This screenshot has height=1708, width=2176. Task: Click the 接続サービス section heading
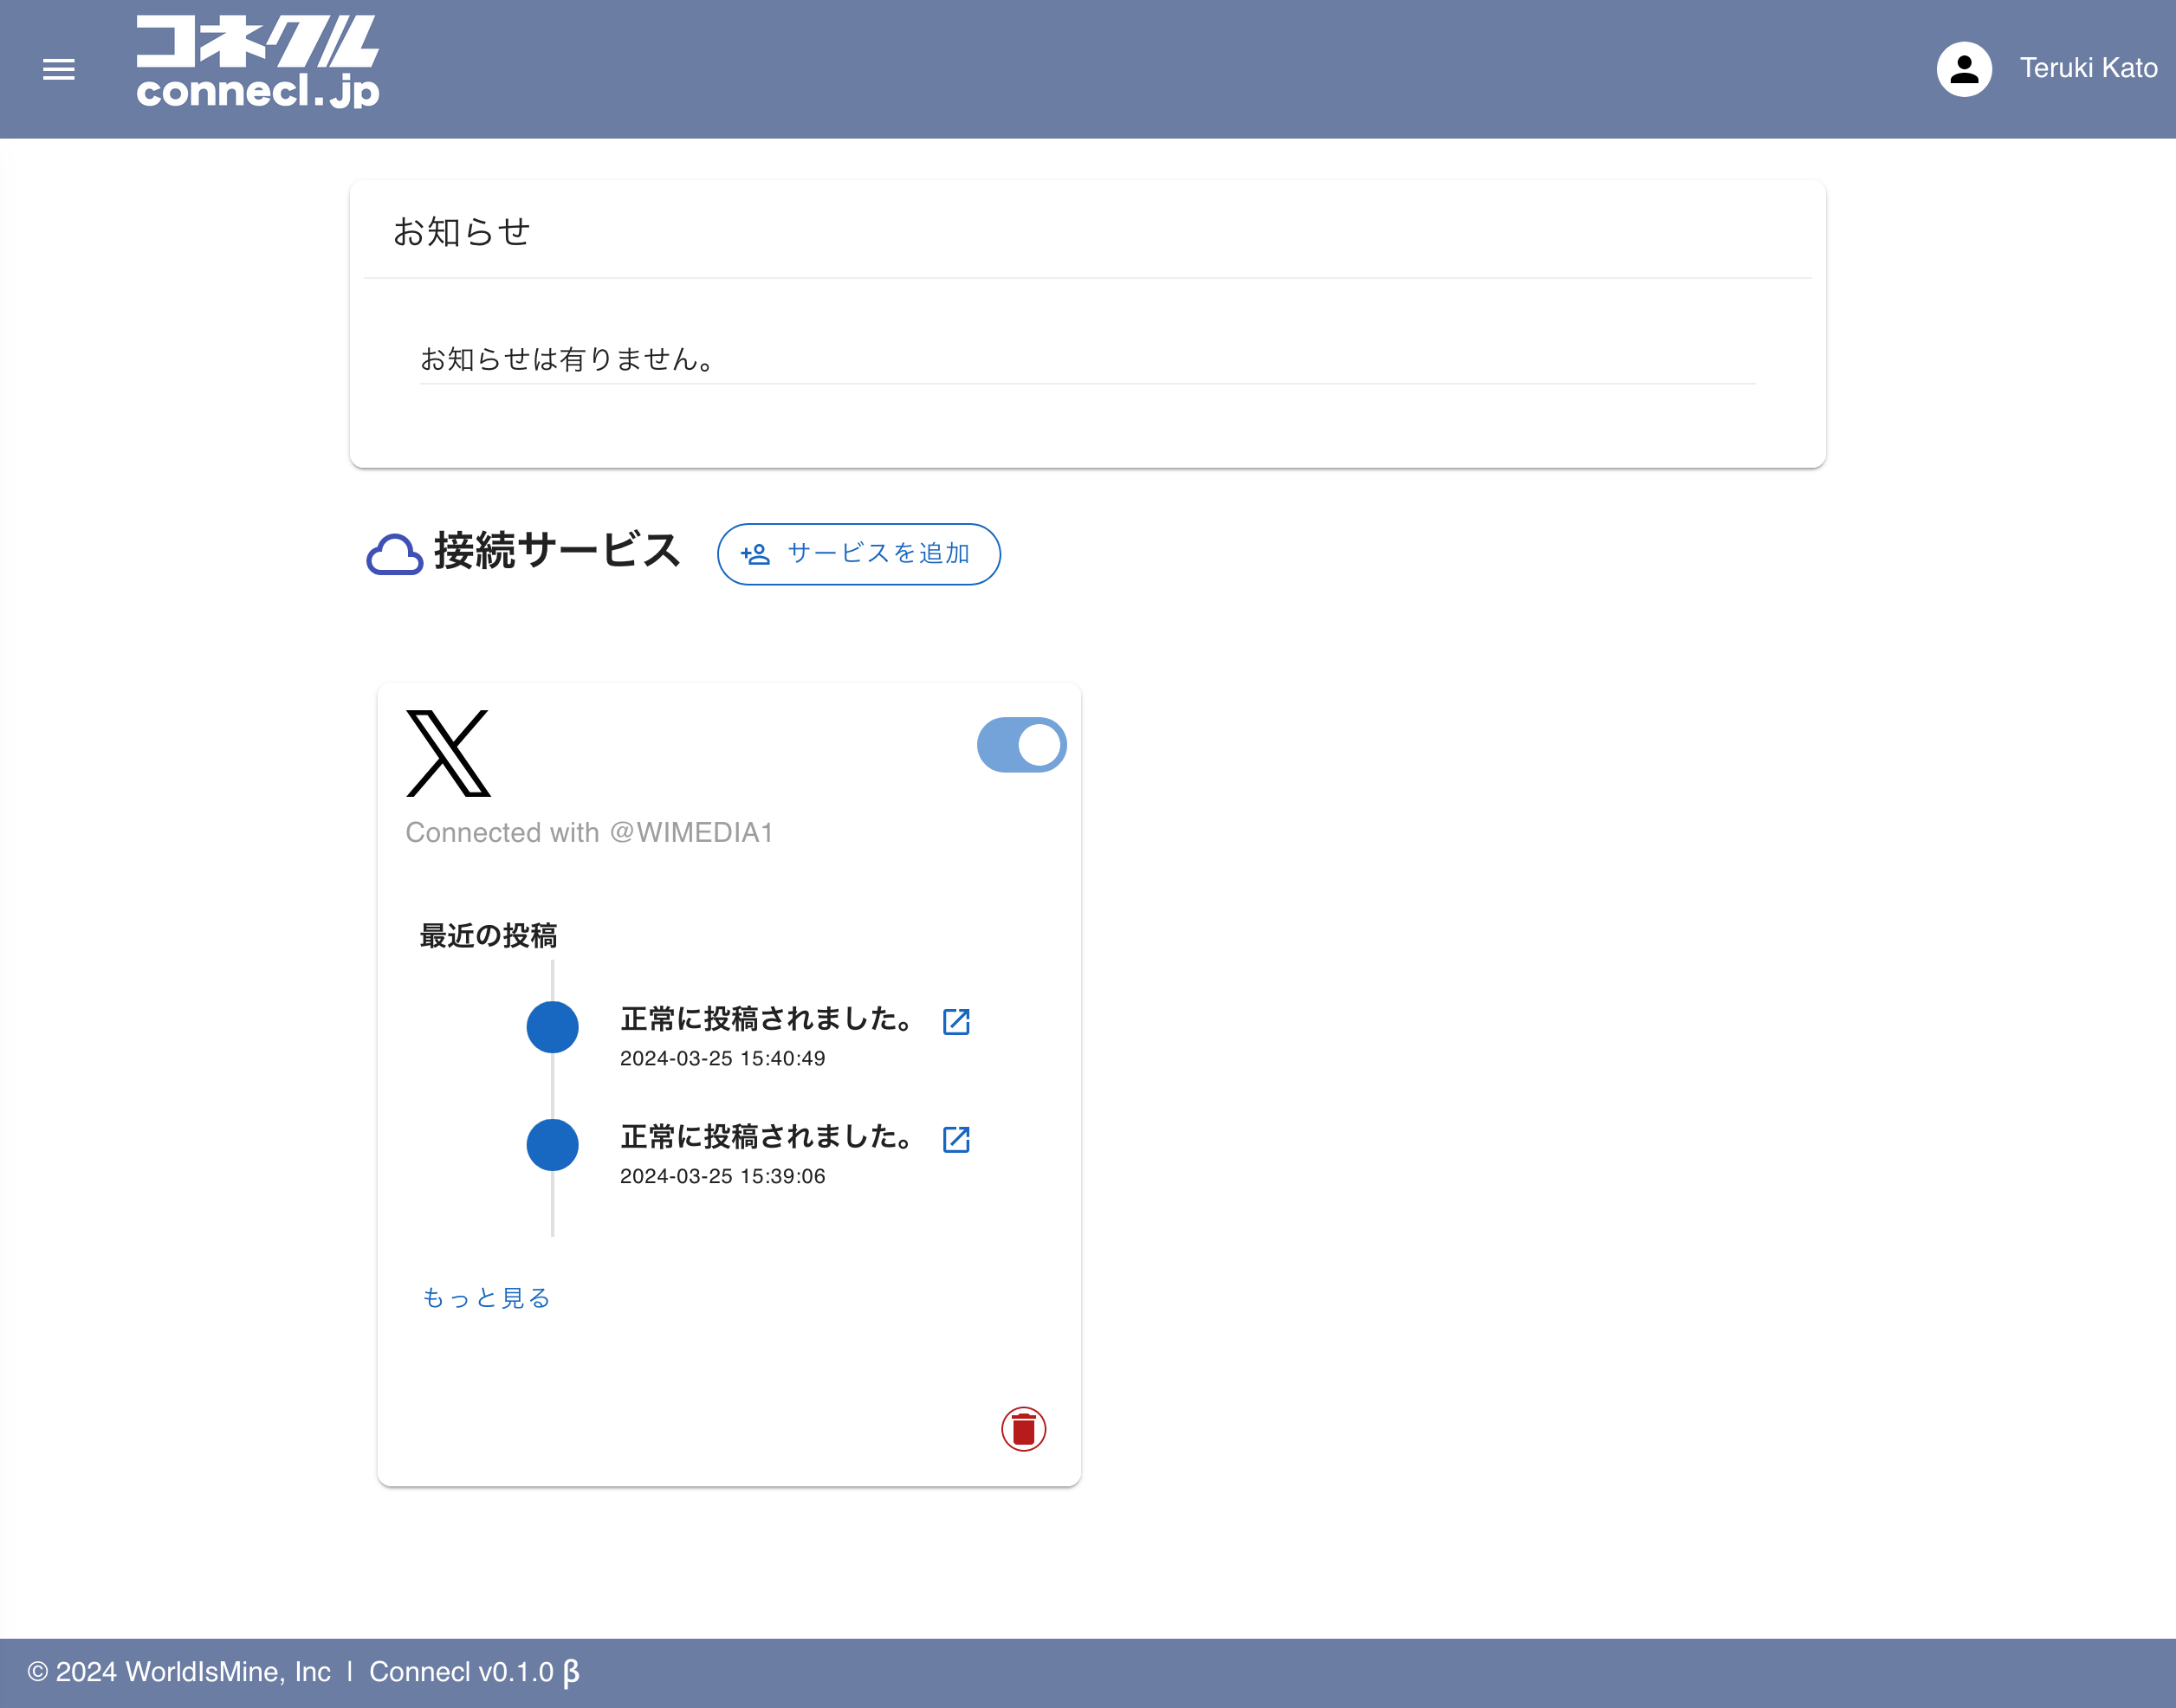(557, 551)
